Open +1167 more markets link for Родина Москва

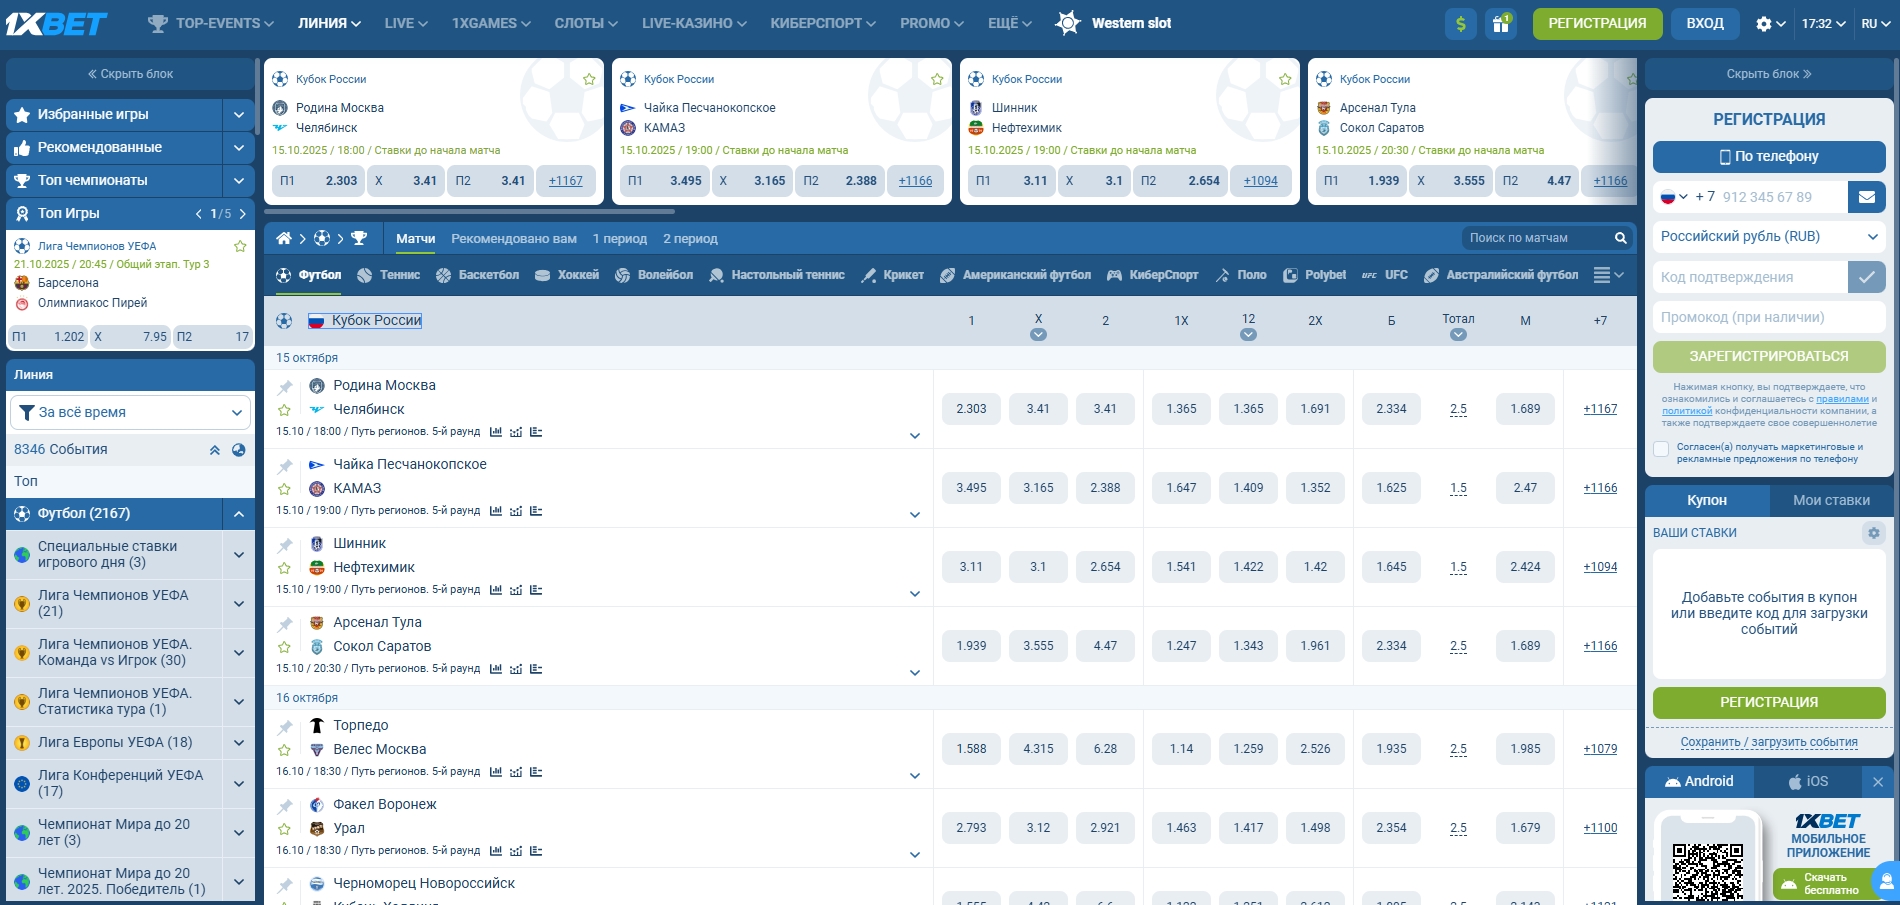[1599, 409]
